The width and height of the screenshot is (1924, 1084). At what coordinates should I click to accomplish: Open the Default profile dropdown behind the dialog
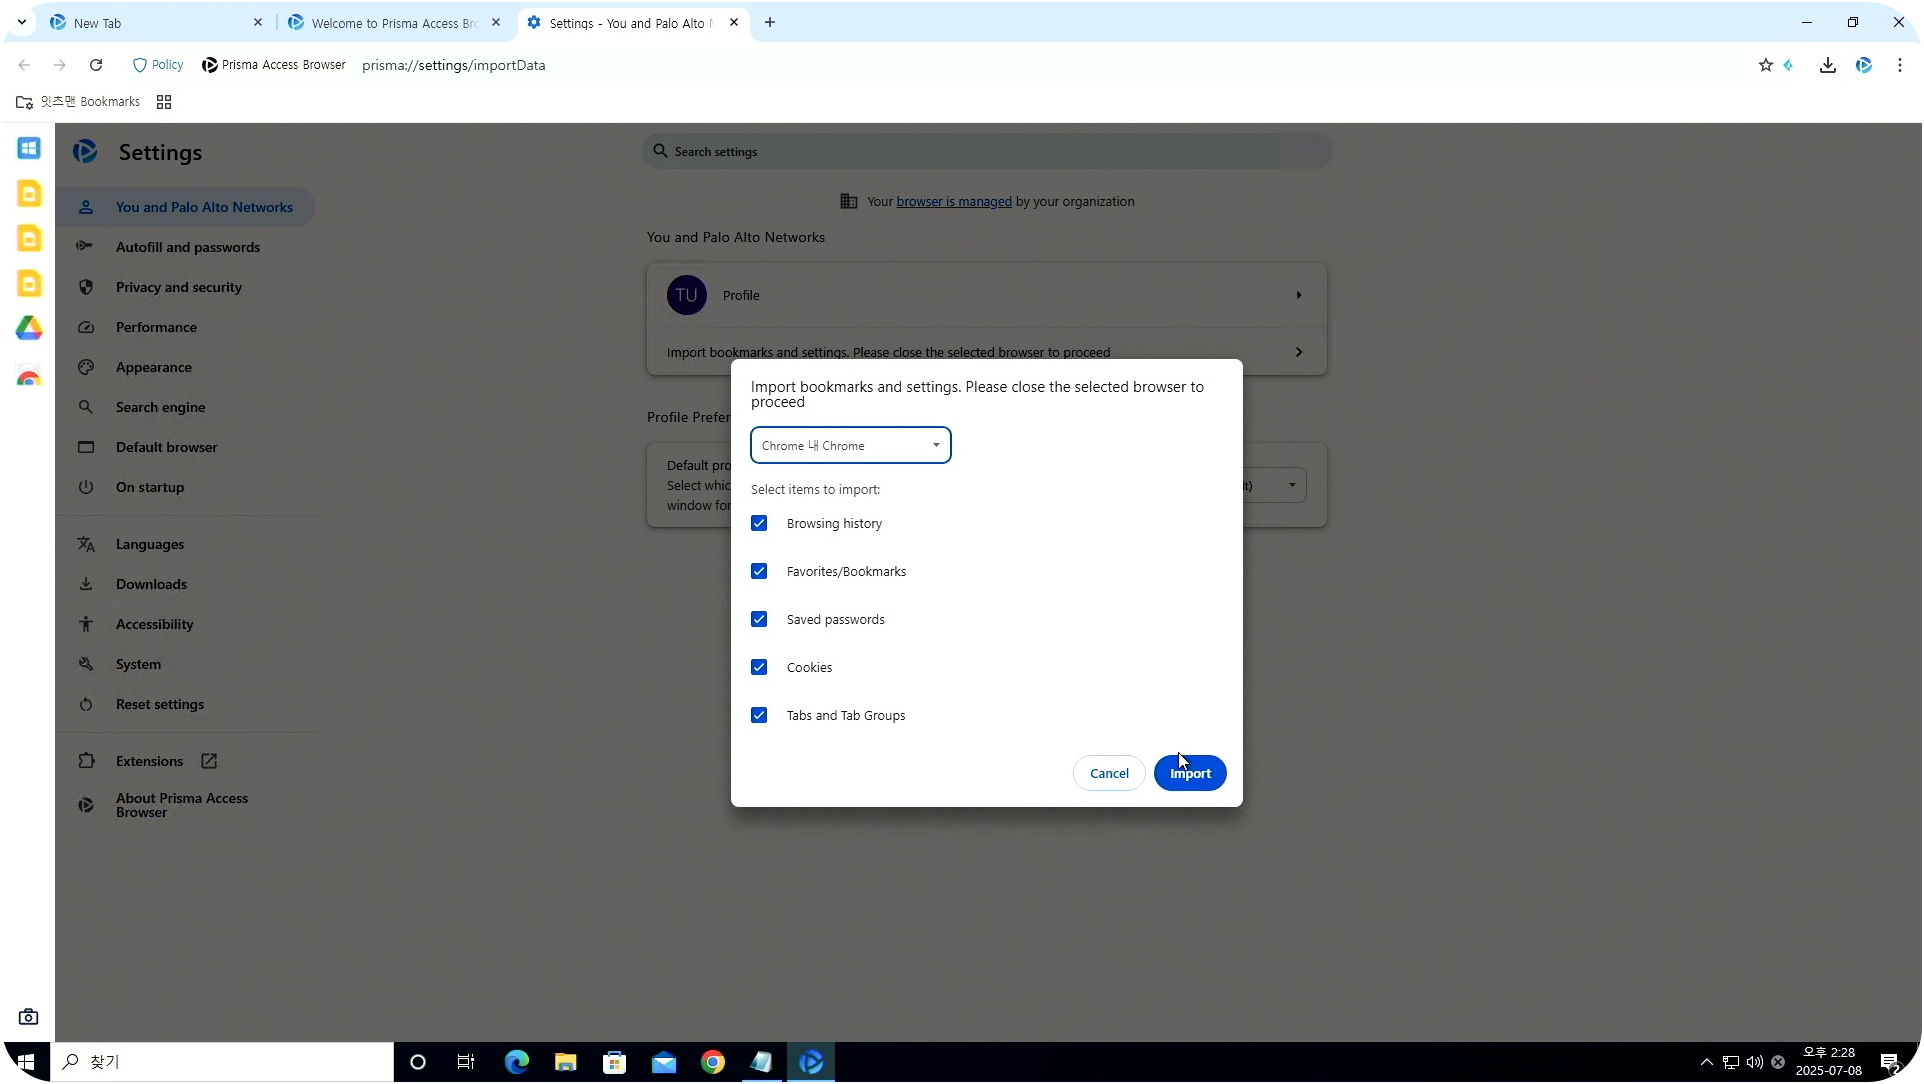click(x=1275, y=486)
